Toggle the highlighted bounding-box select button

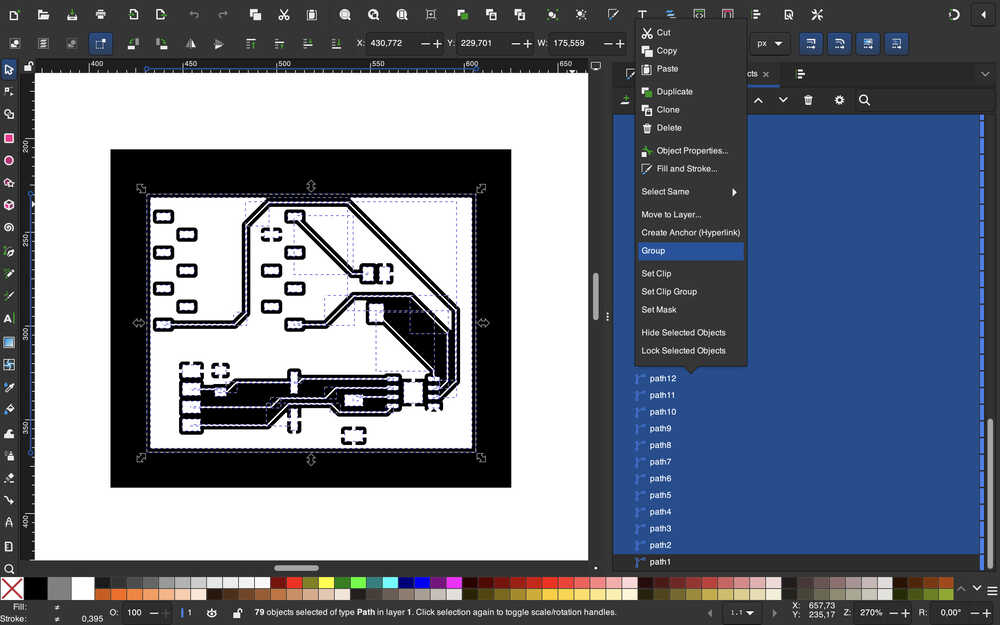pyautogui.click(x=100, y=44)
